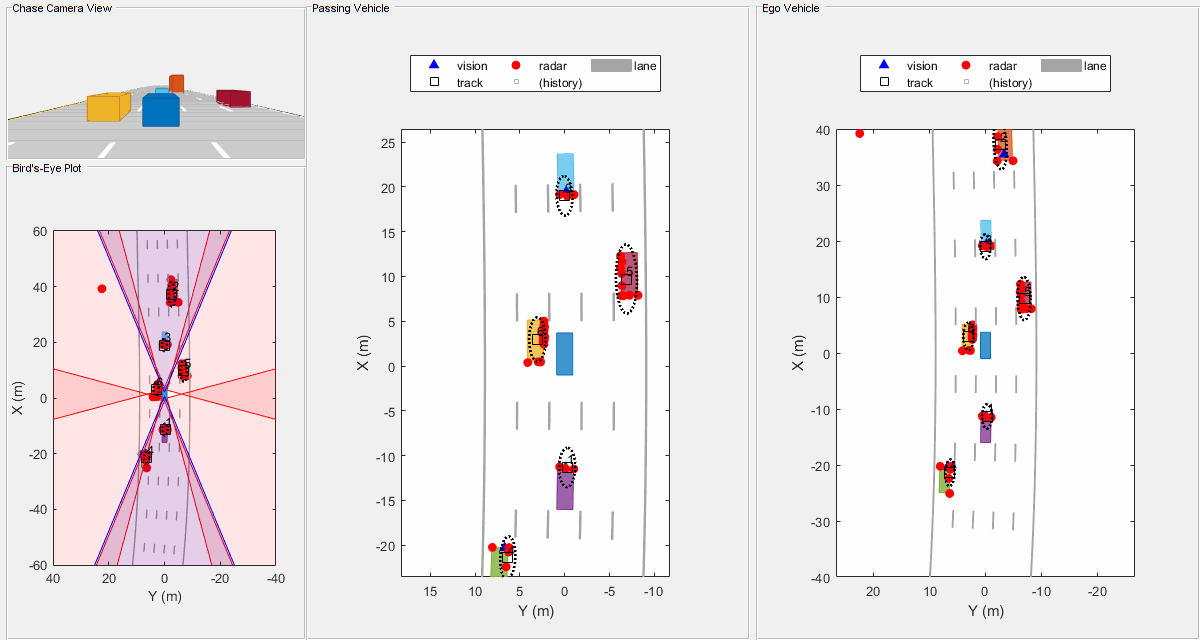Screen dimensions: 1200x640
Task: Click the blue ego car in Chase Camera View
Action: coord(160,110)
